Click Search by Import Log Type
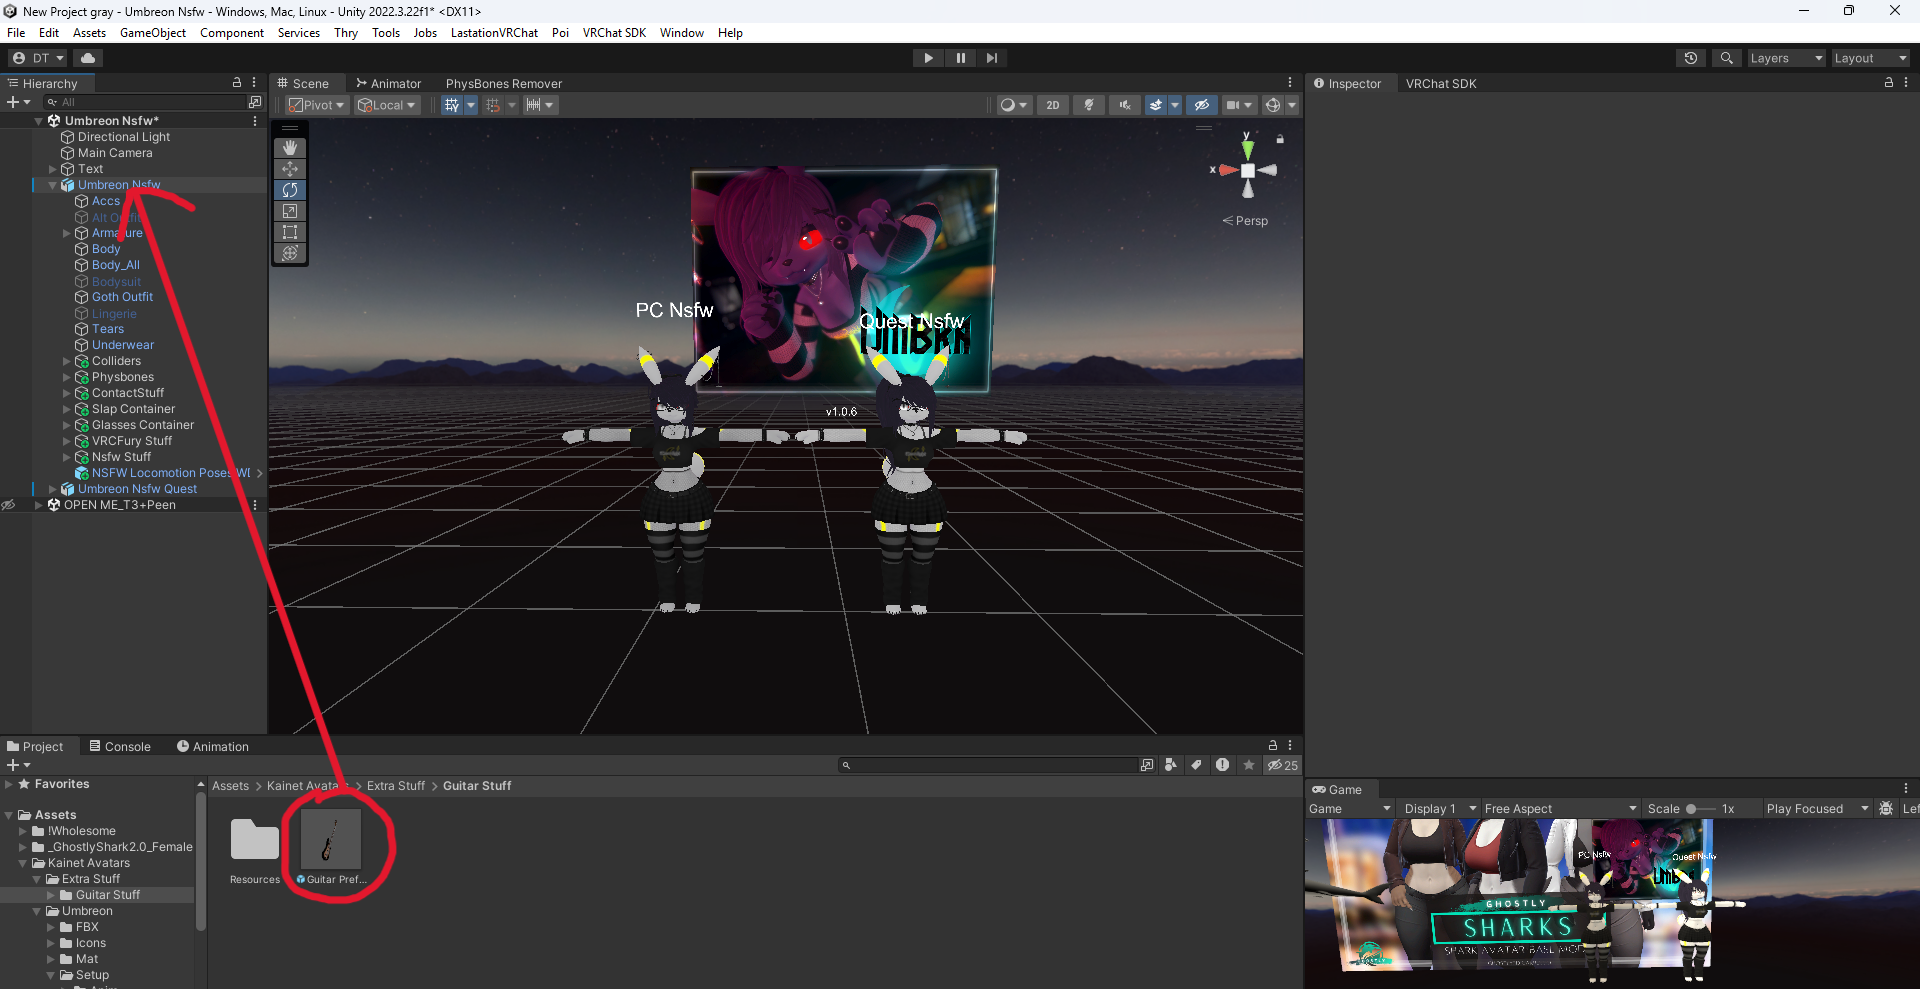This screenshot has width=1920, height=989. pos(1222,765)
